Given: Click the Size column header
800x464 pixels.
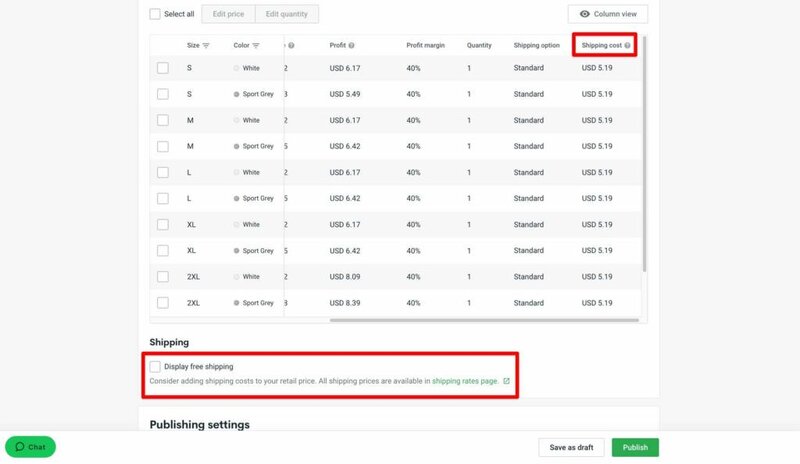Looking at the screenshot, I should [x=193, y=45].
